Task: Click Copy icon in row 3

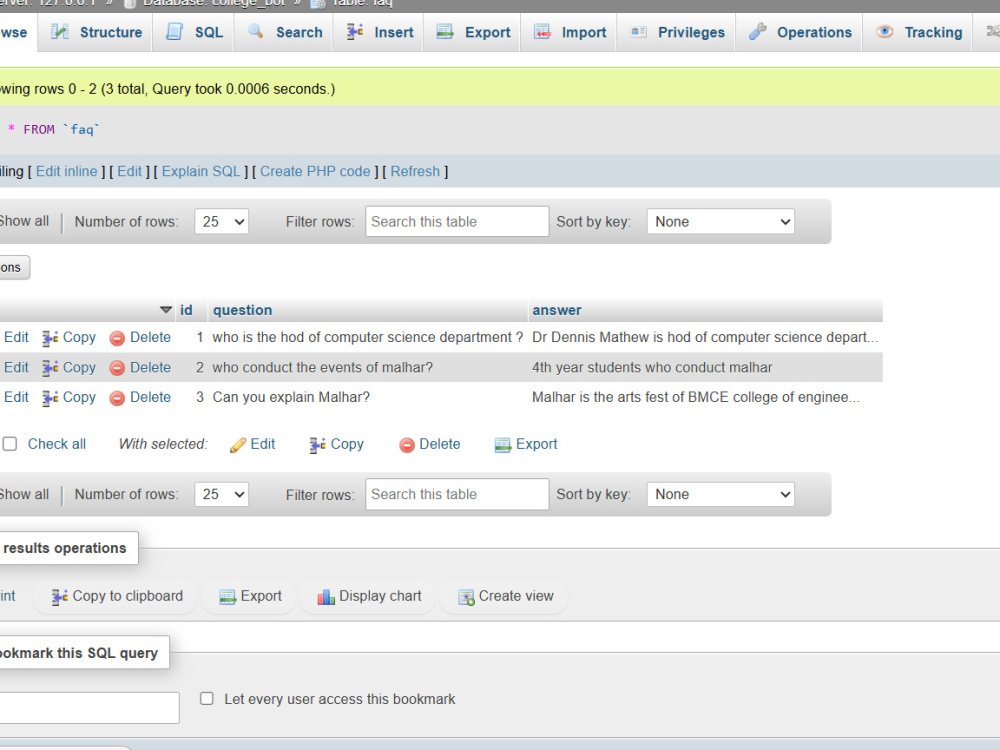Action: pyautogui.click(x=50, y=398)
